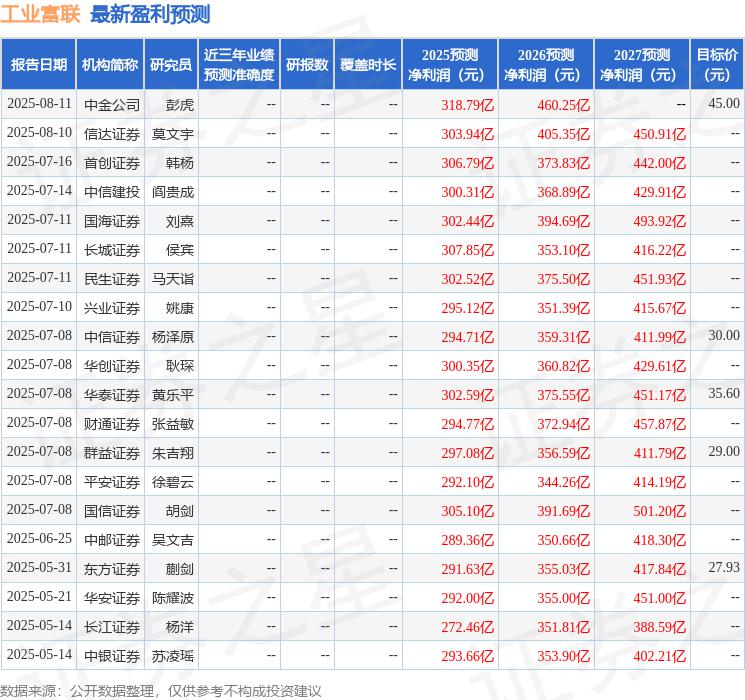The height and width of the screenshot is (700, 745).
Task: Click the 442.00亿 forecast value
Action: tap(659, 163)
